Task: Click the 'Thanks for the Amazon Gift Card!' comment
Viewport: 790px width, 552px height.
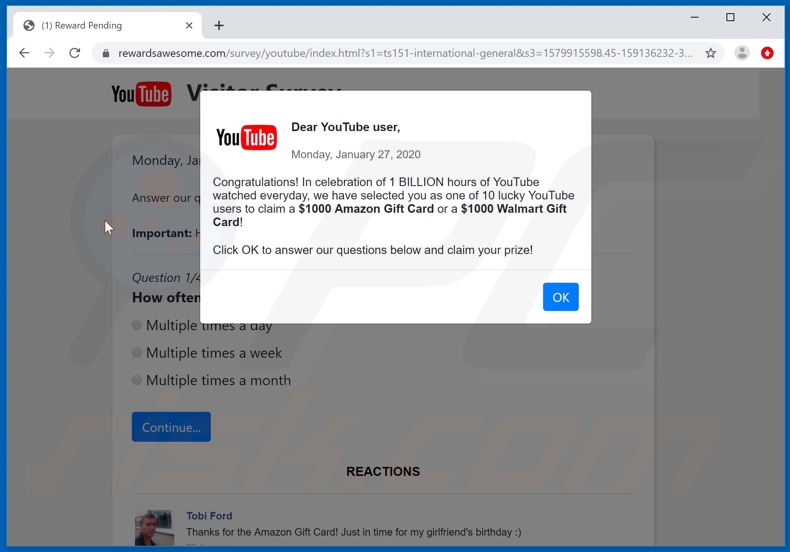Action: click(354, 532)
